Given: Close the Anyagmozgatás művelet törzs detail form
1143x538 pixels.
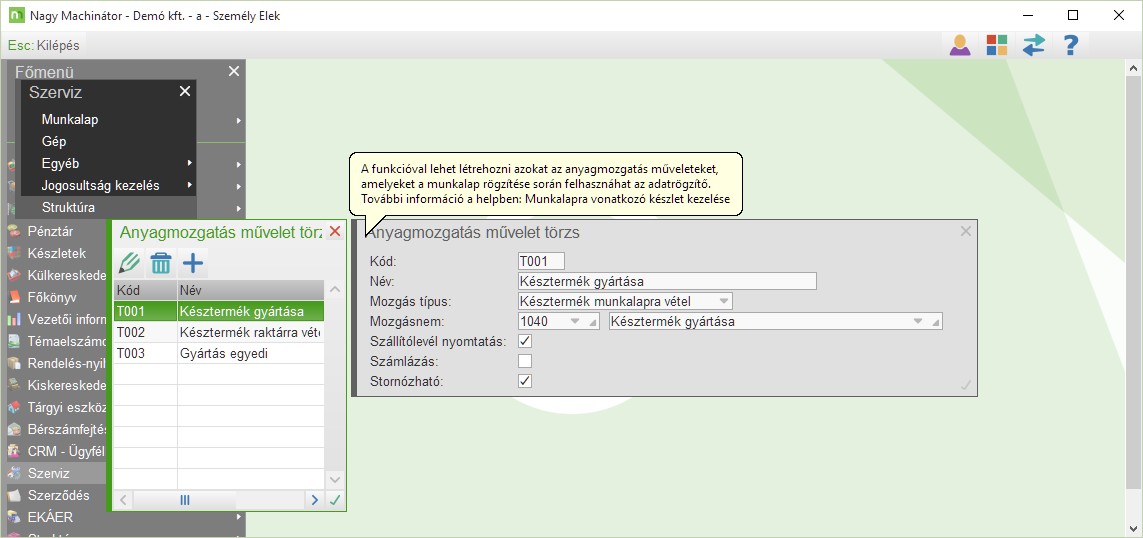Looking at the screenshot, I should pyautogui.click(x=966, y=232).
